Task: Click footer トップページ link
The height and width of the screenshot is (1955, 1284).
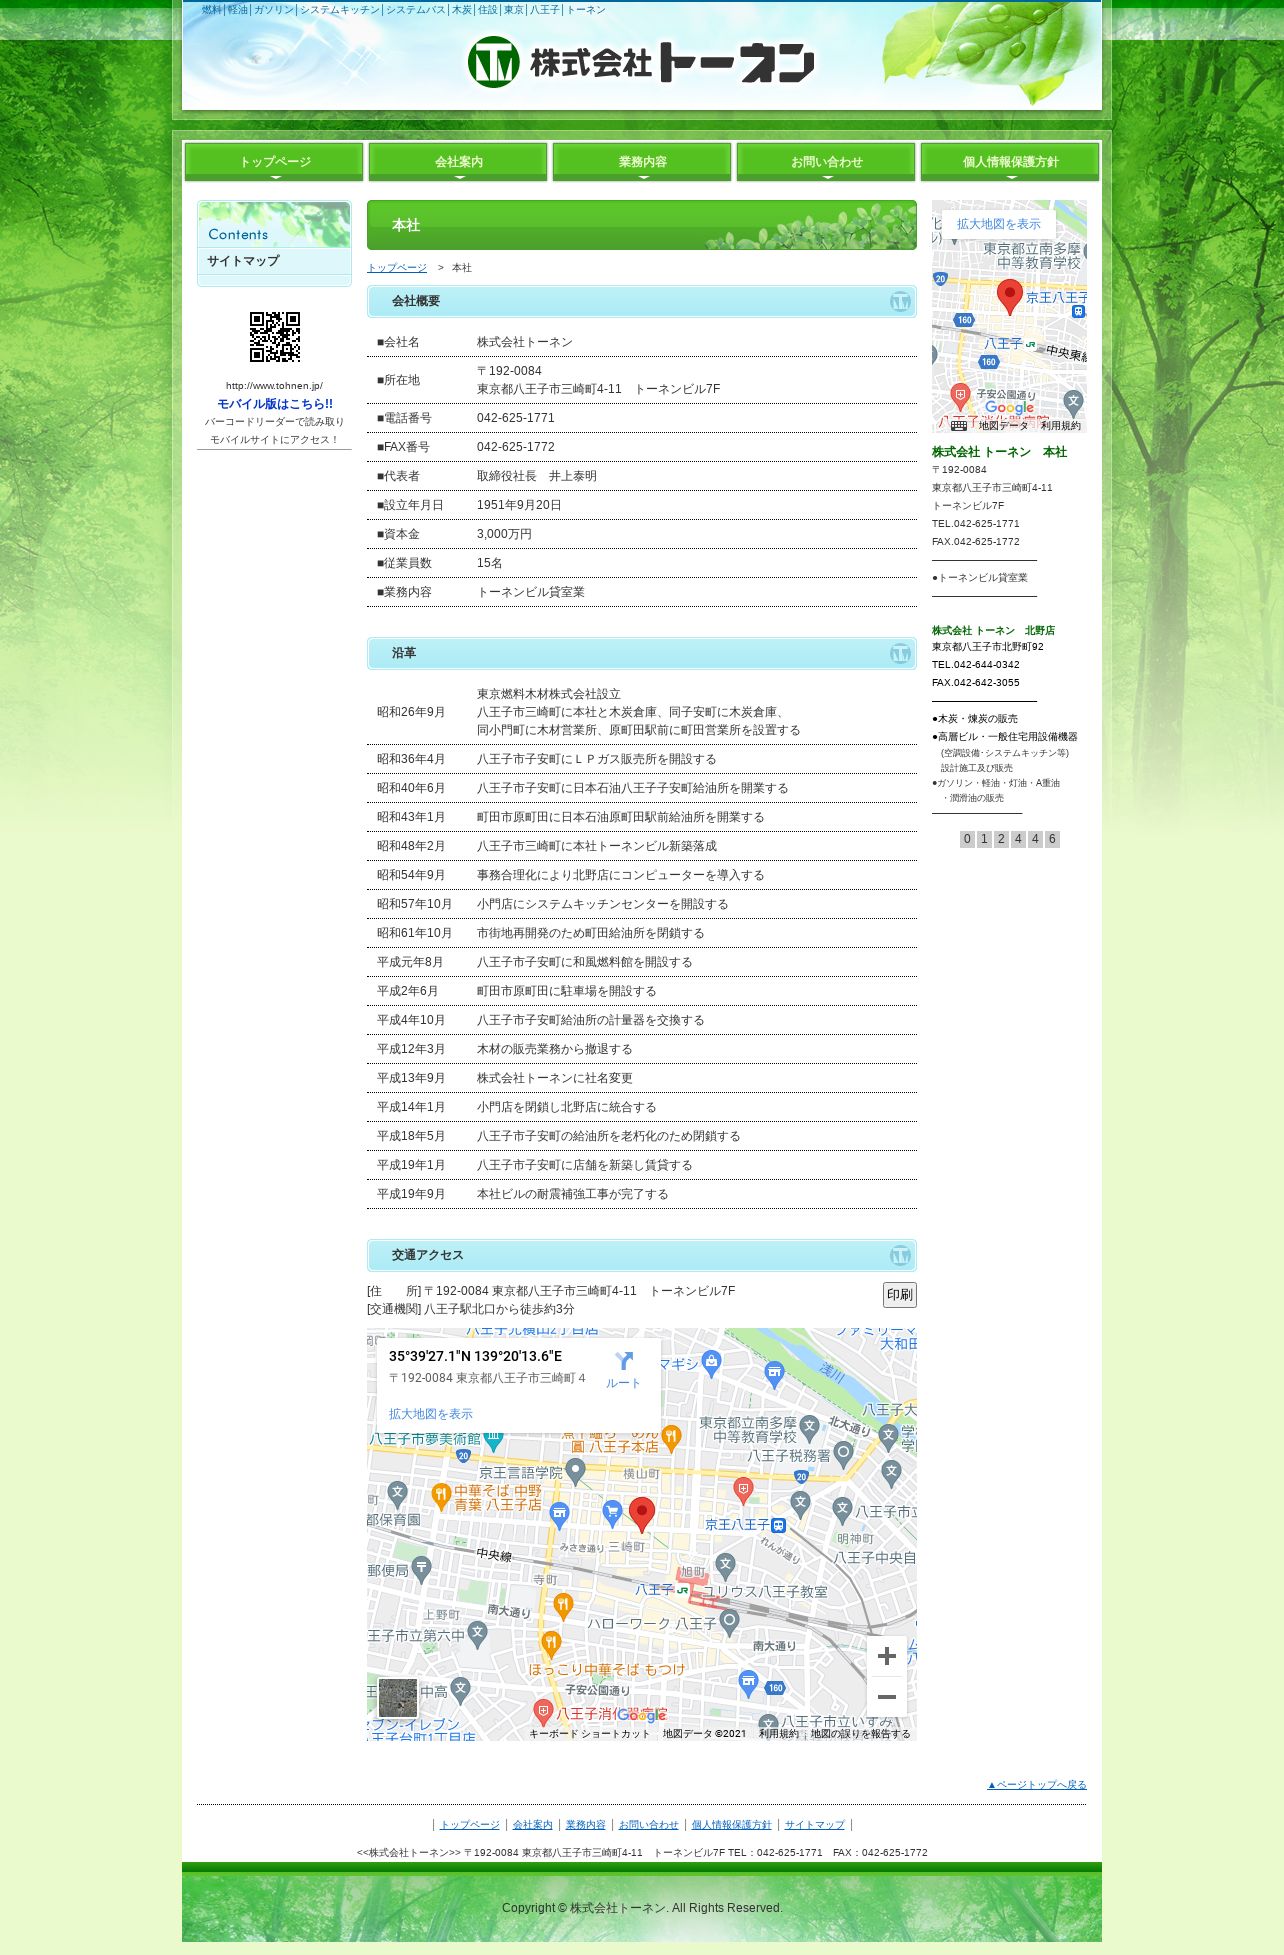Action: (x=469, y=1825)
